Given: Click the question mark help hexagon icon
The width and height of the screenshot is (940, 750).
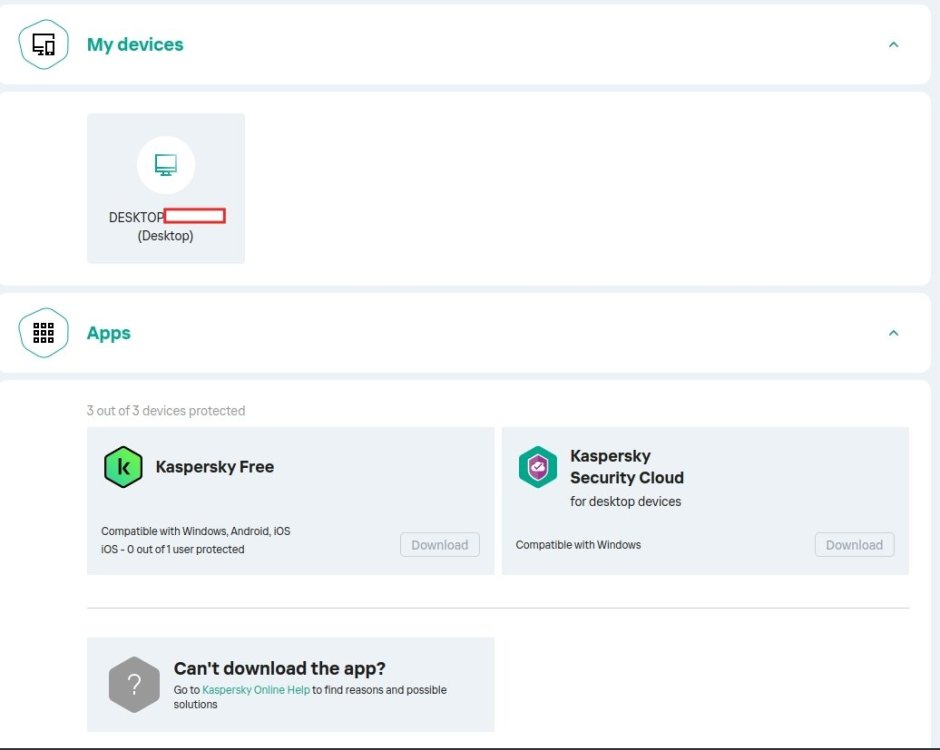Looking at the screenshot, I should [134, 684].
